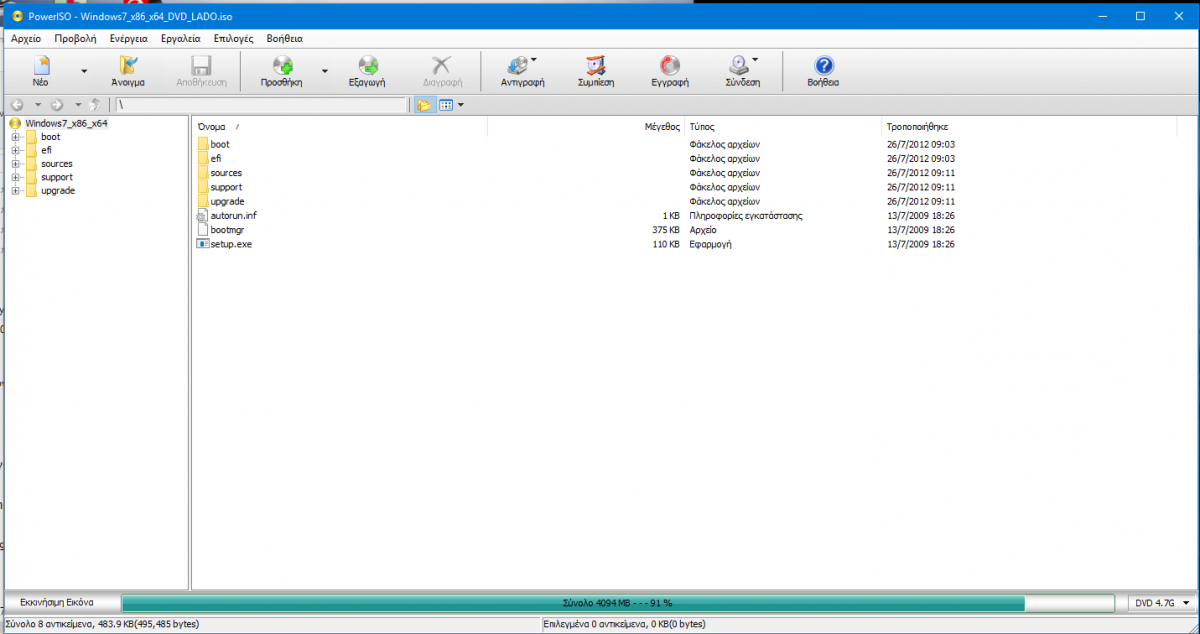Click the Σύνολο 4094 MB capacity progress bar
The width and height of the screenshot is (1200, 634).
pos(617,603)
